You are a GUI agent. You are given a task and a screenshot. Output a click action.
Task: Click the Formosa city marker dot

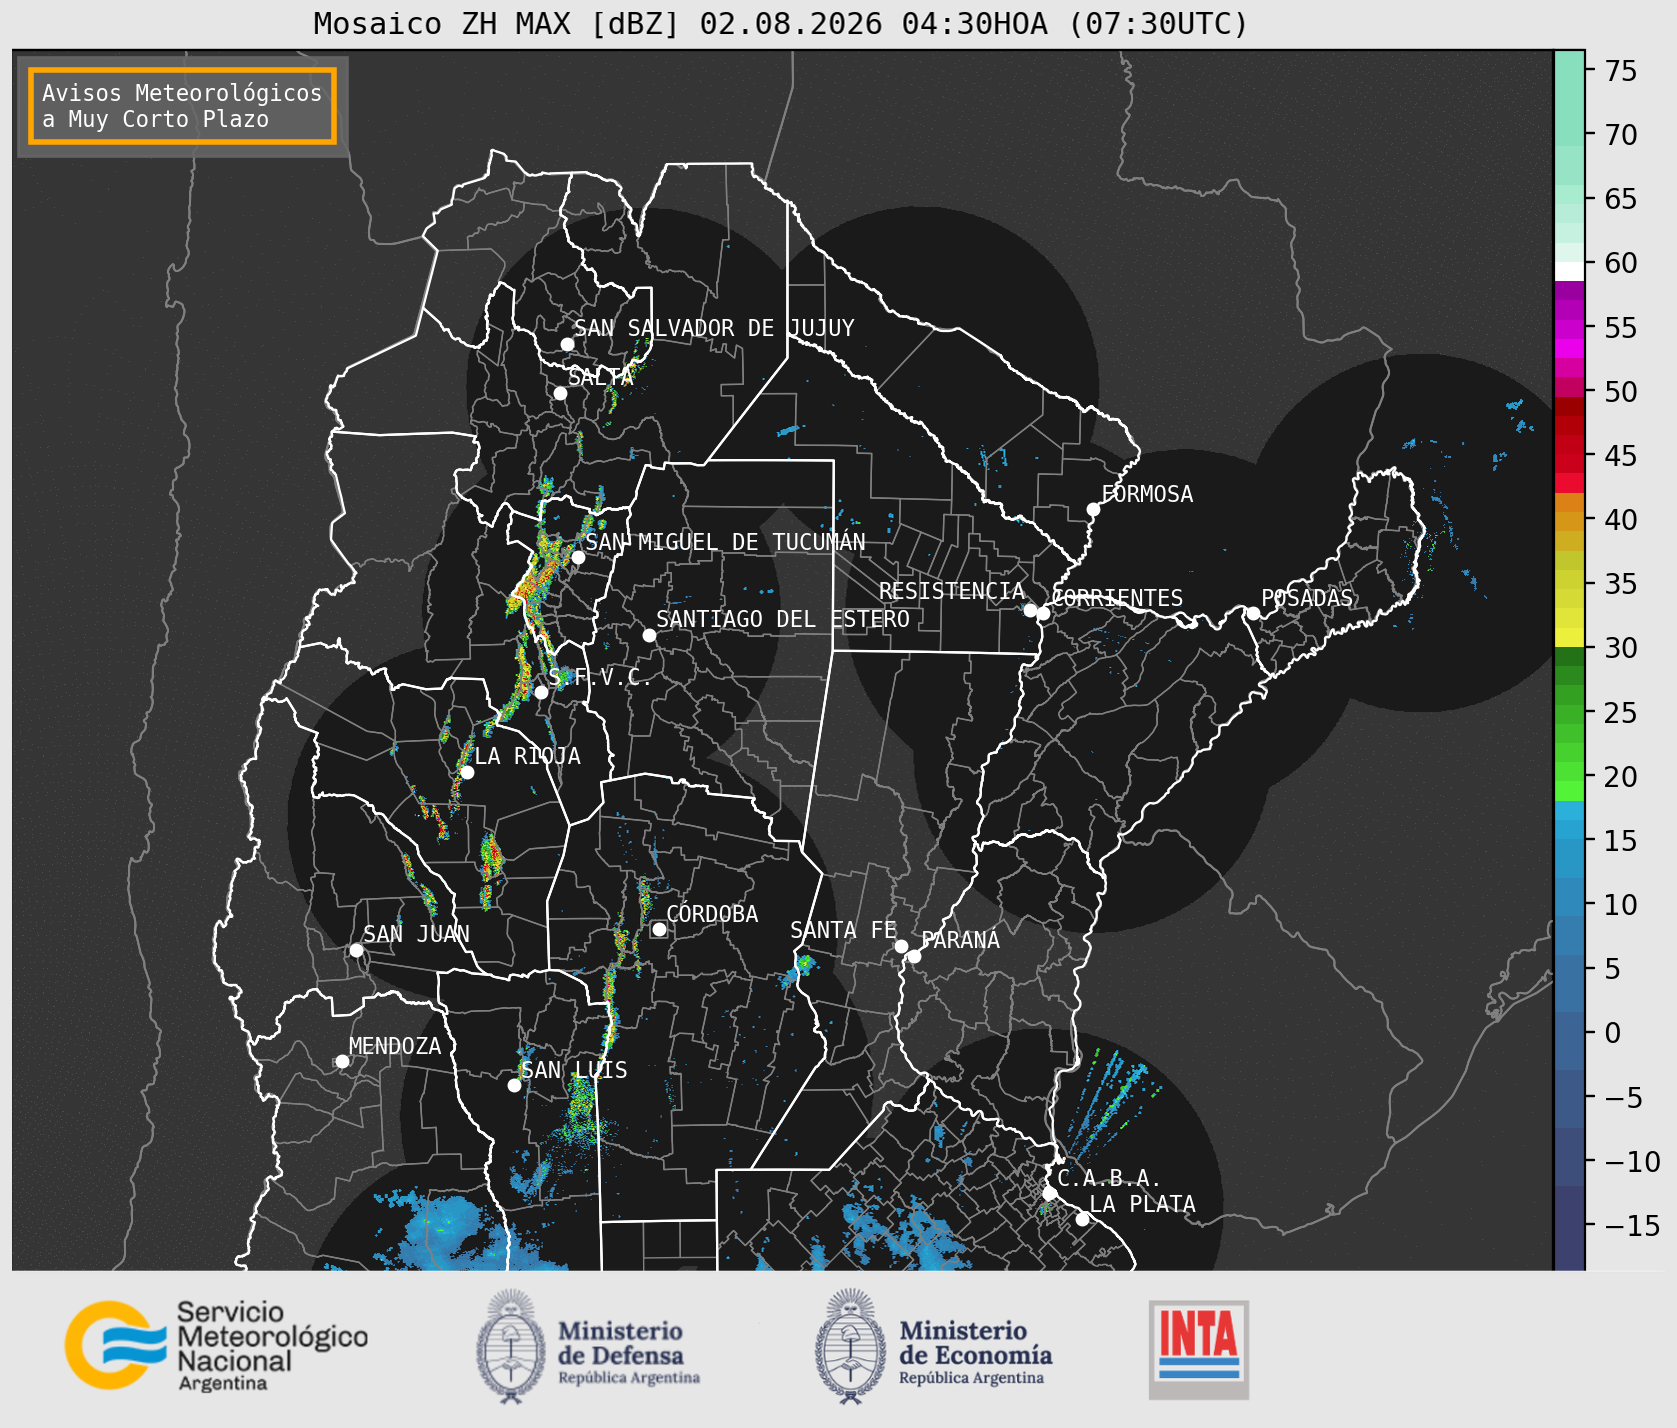[1093, 509]
